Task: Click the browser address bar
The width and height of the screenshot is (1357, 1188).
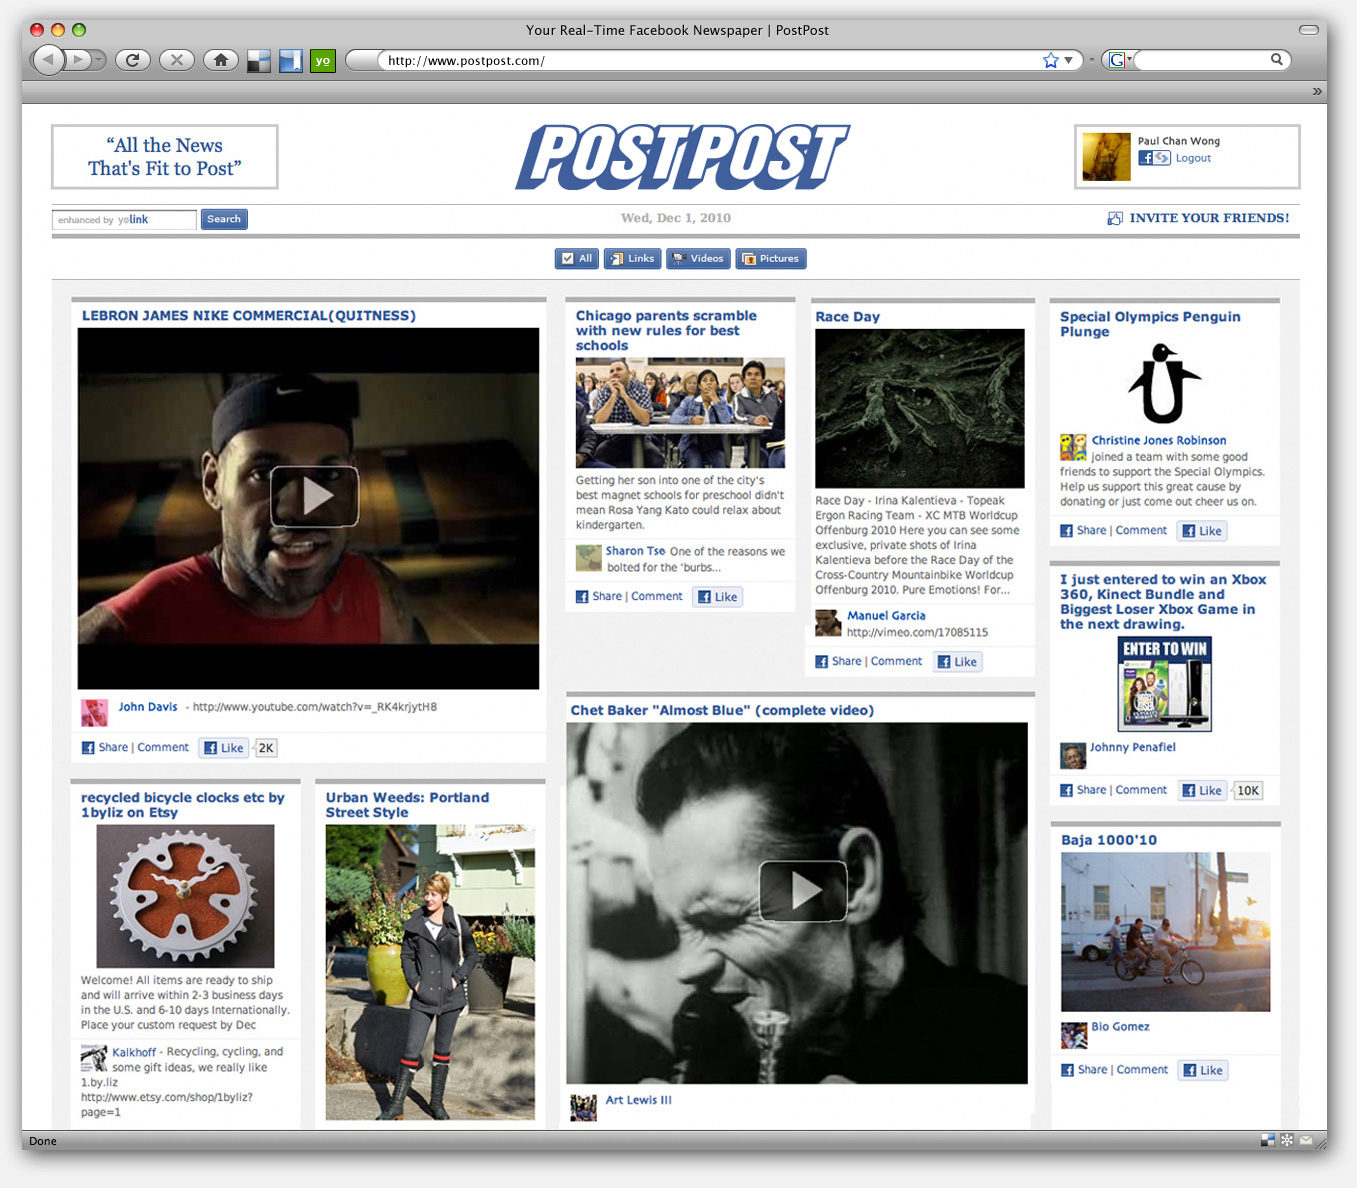Action: tap(710, 60)
